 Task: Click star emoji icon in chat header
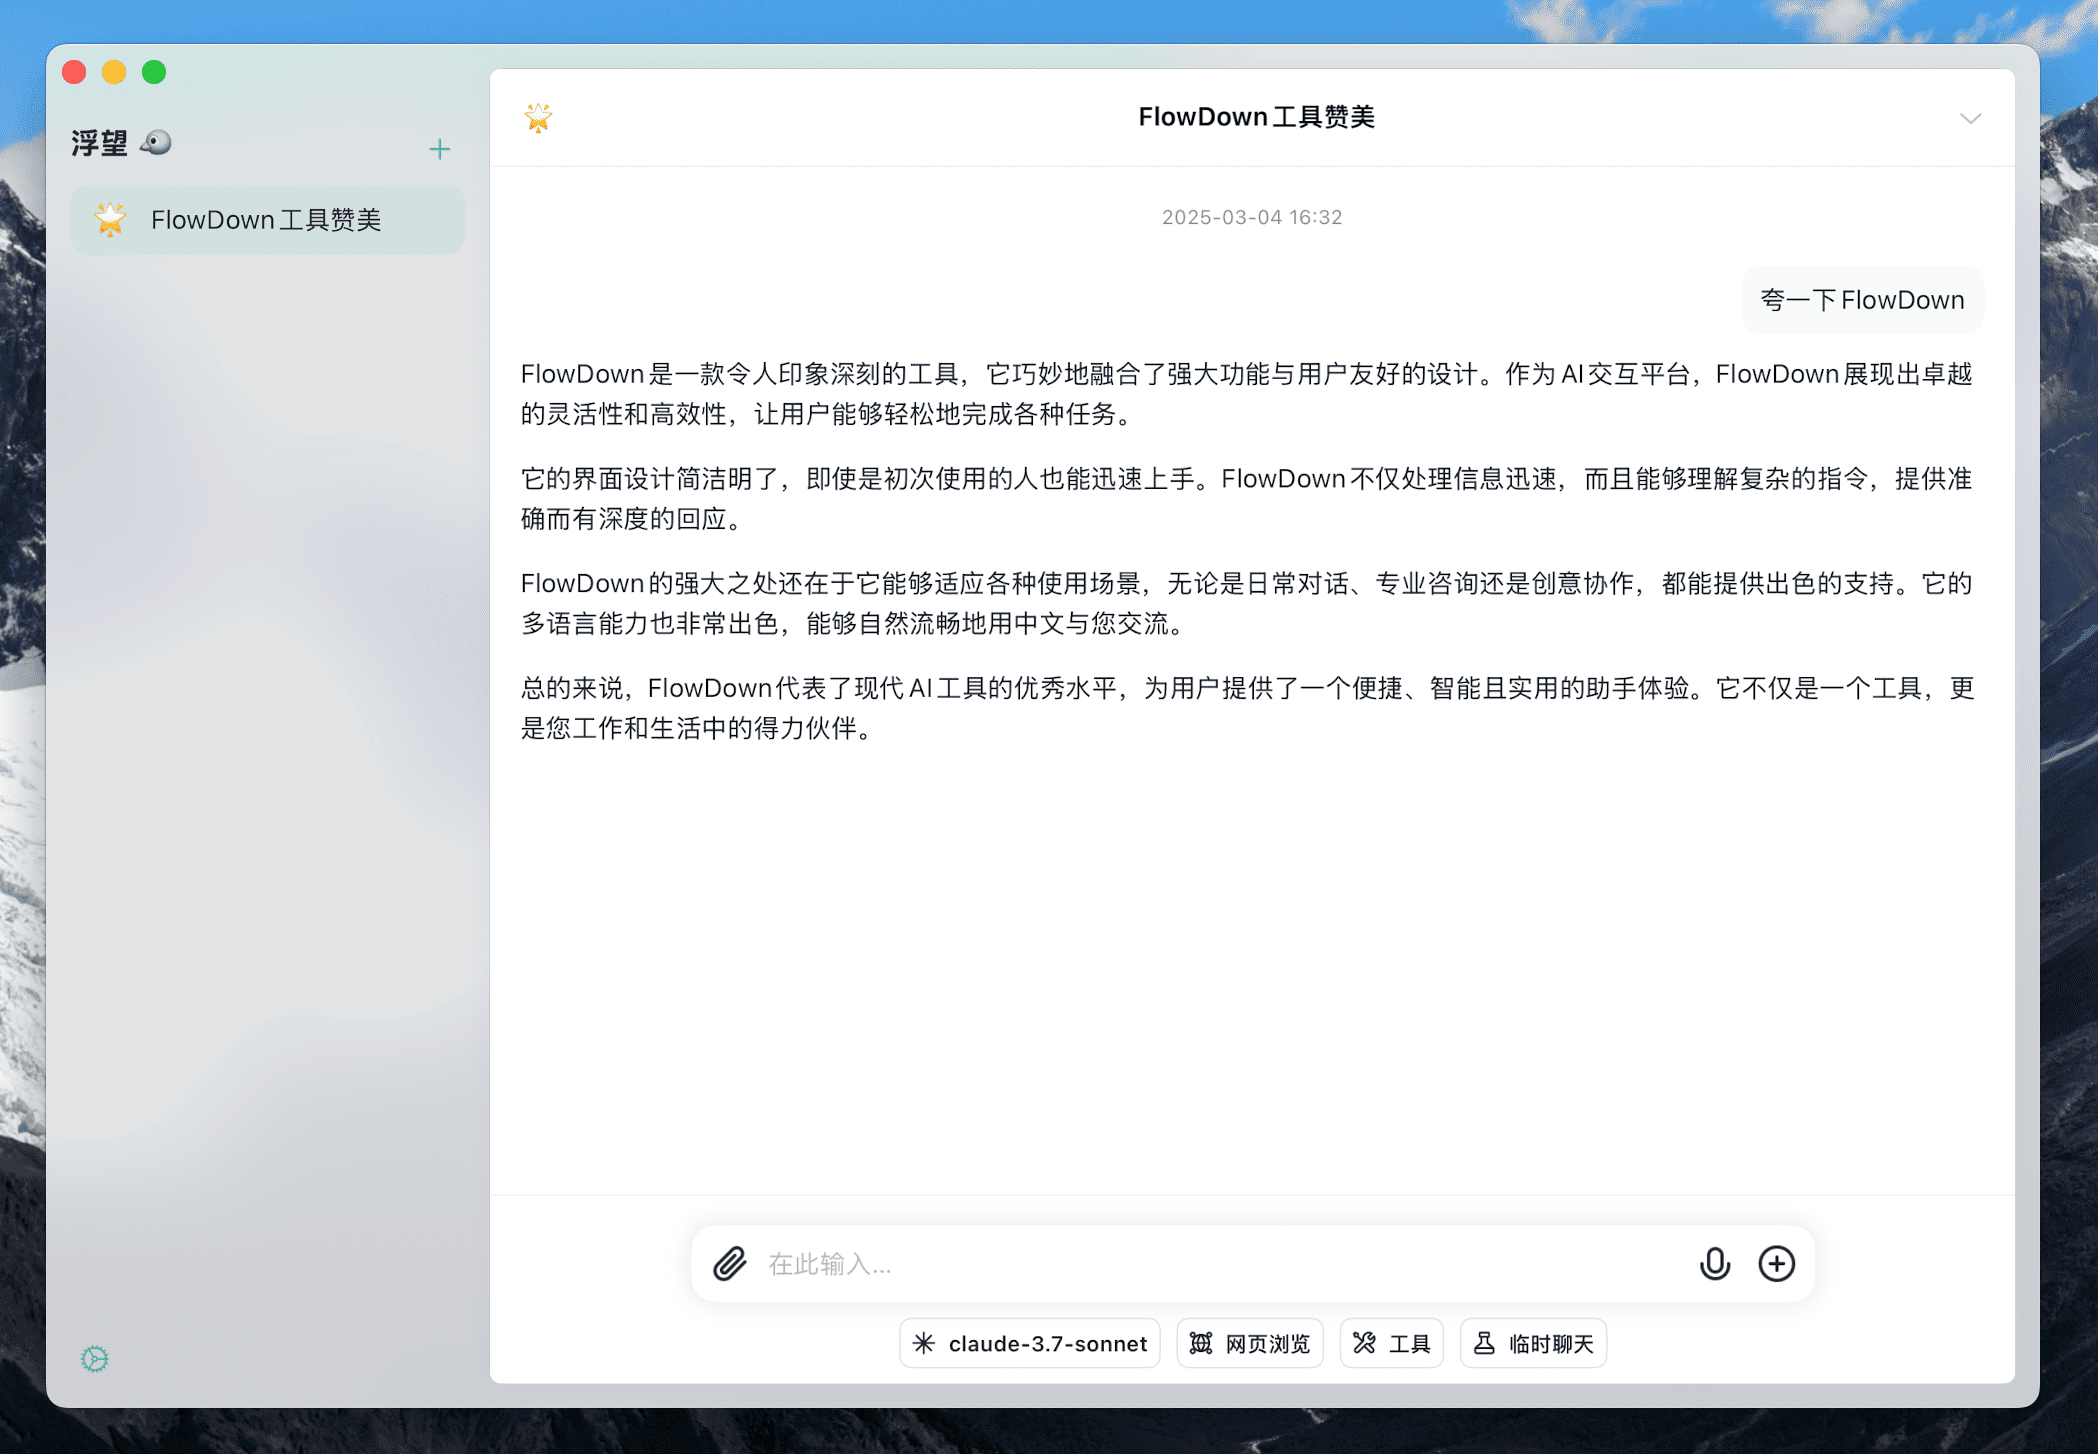coord(538,118)
